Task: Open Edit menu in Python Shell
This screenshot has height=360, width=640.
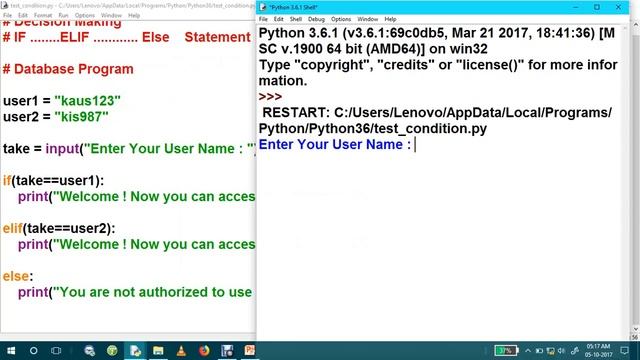Action: (278, 19)
